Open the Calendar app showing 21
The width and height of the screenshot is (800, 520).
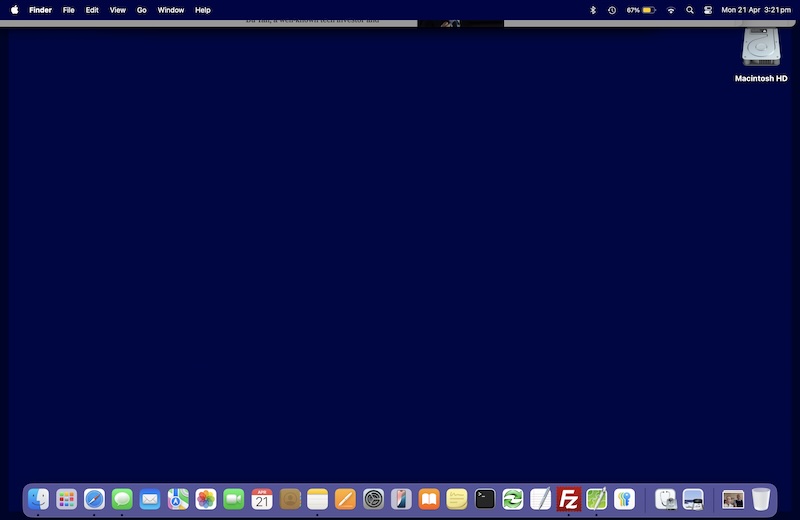(x=262, y=498)
